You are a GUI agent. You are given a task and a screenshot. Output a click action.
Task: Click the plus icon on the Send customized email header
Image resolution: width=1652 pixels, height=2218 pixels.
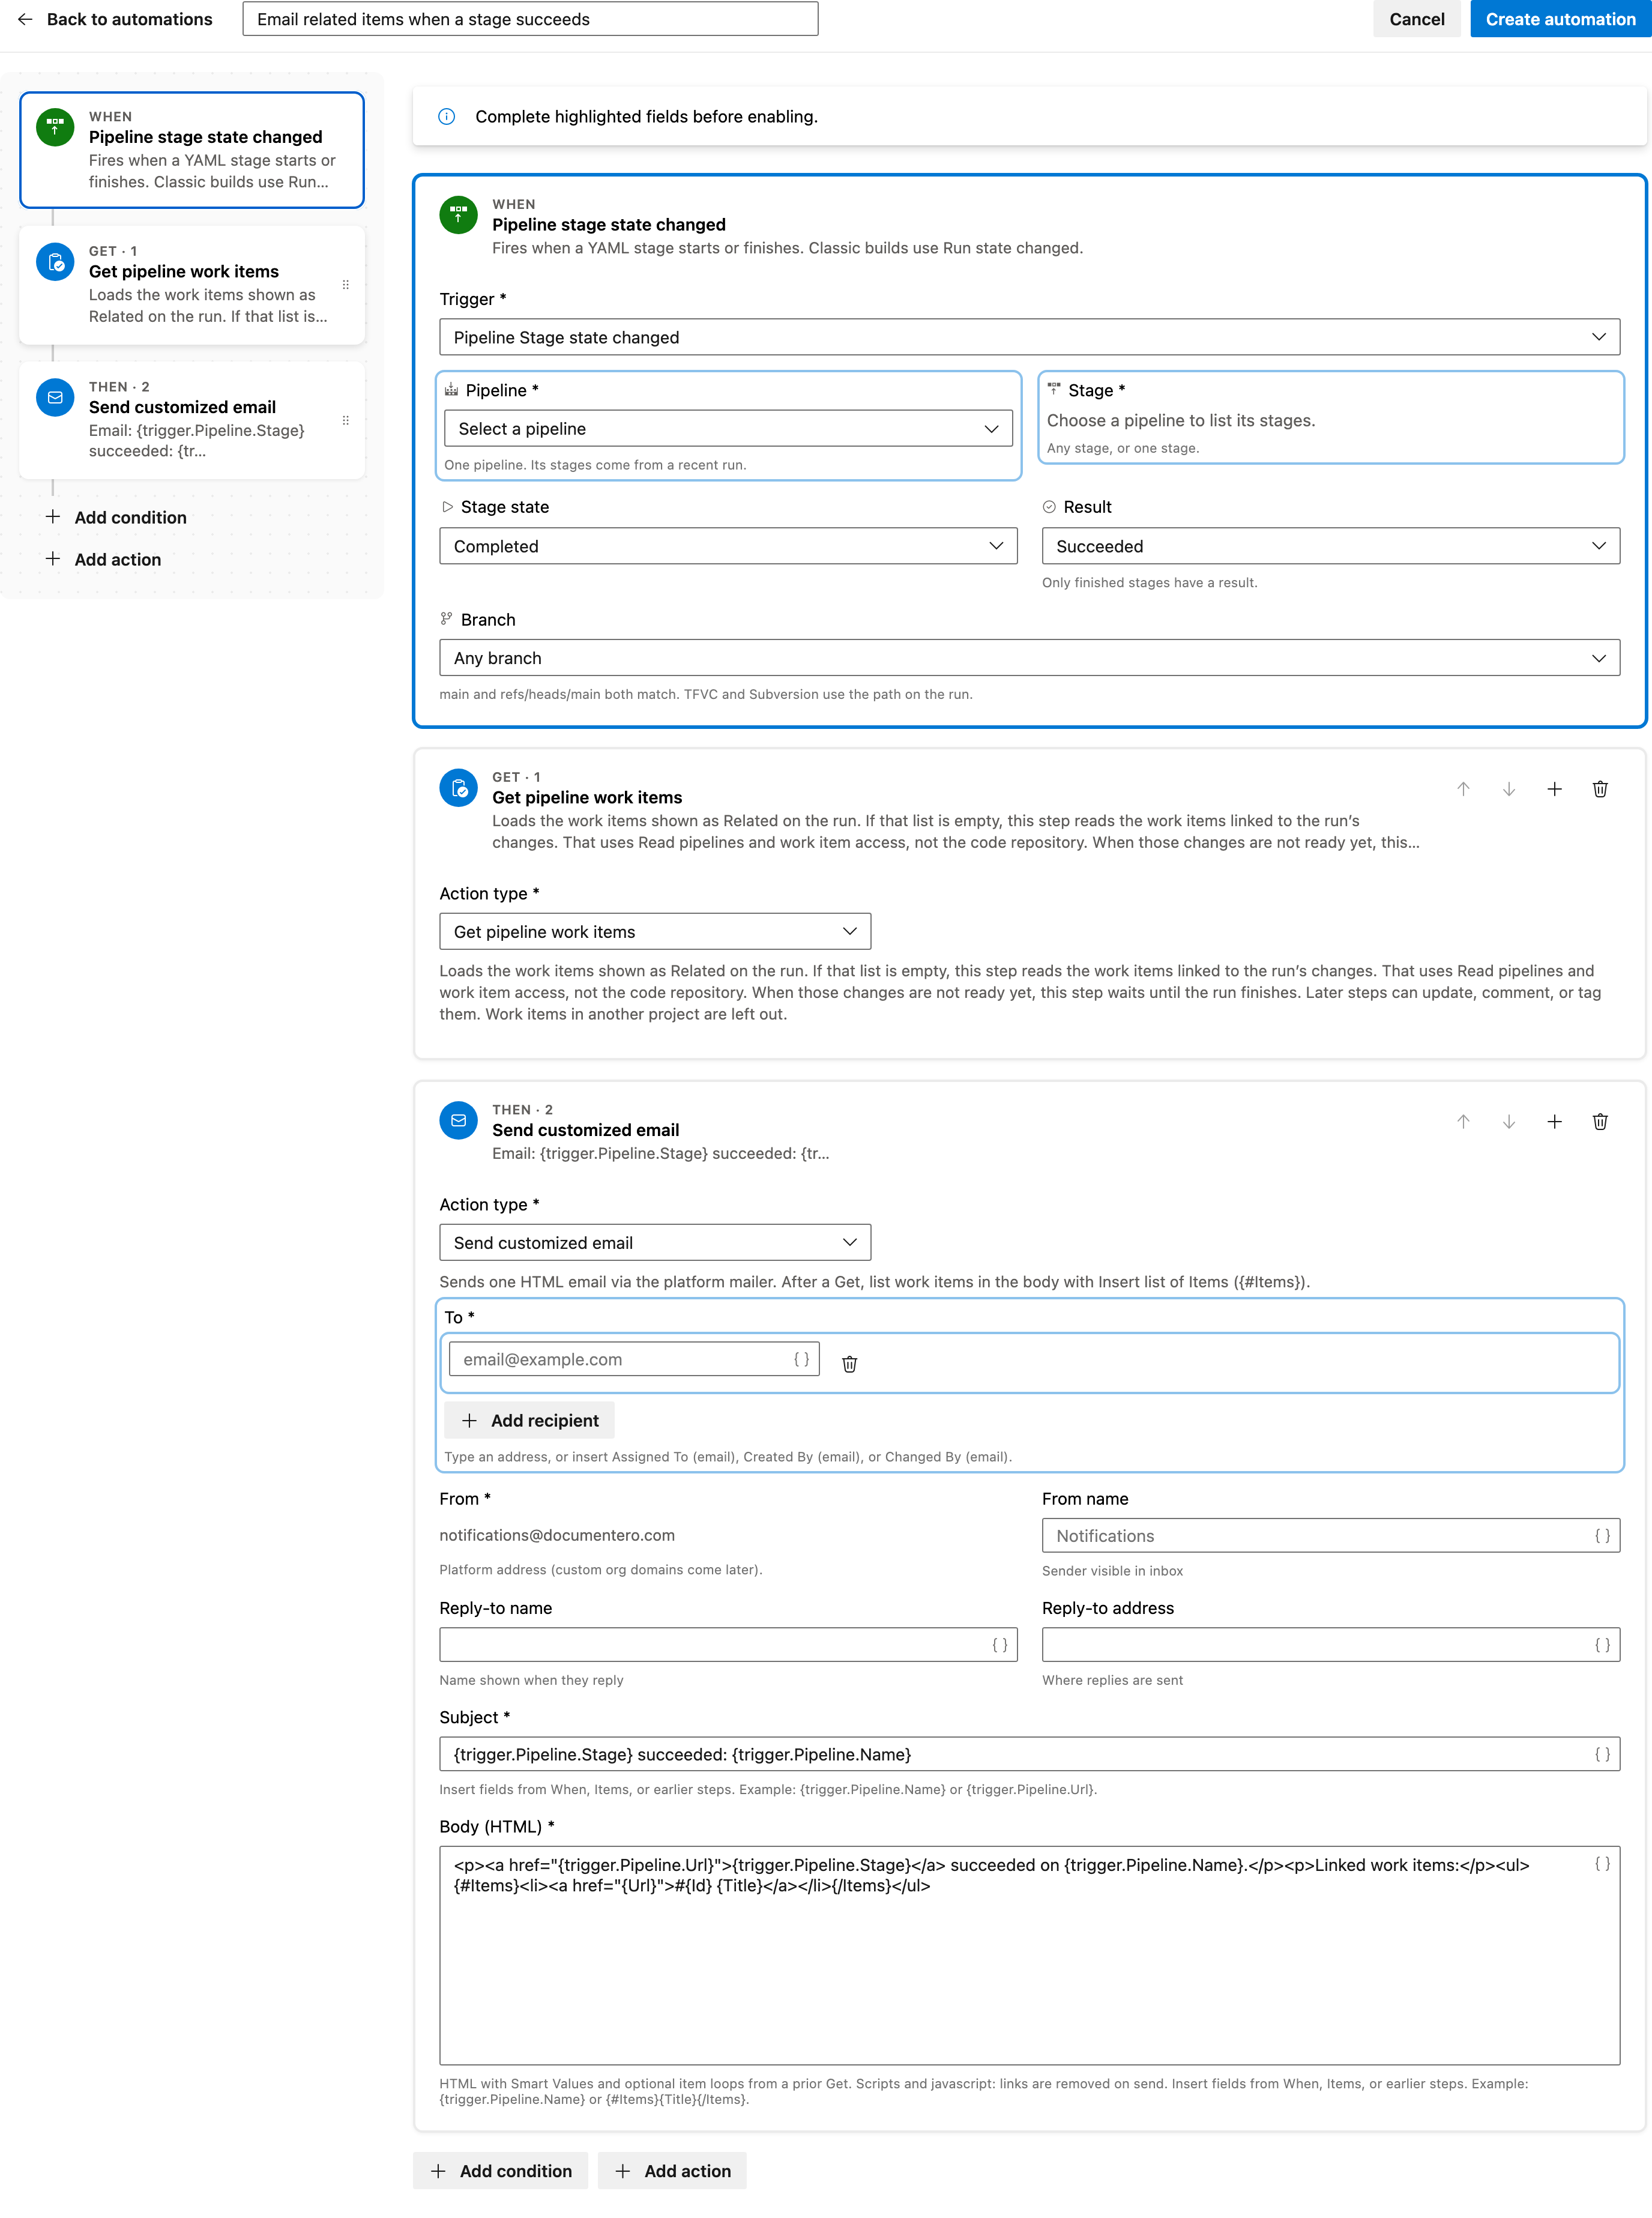(1554, 1122)
